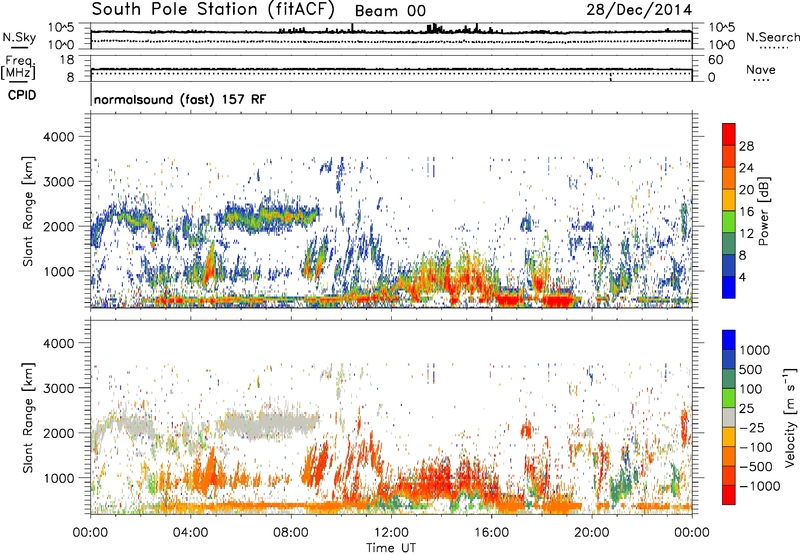
Task: Click the red top of power color bar
Action: tap(729, 133)
